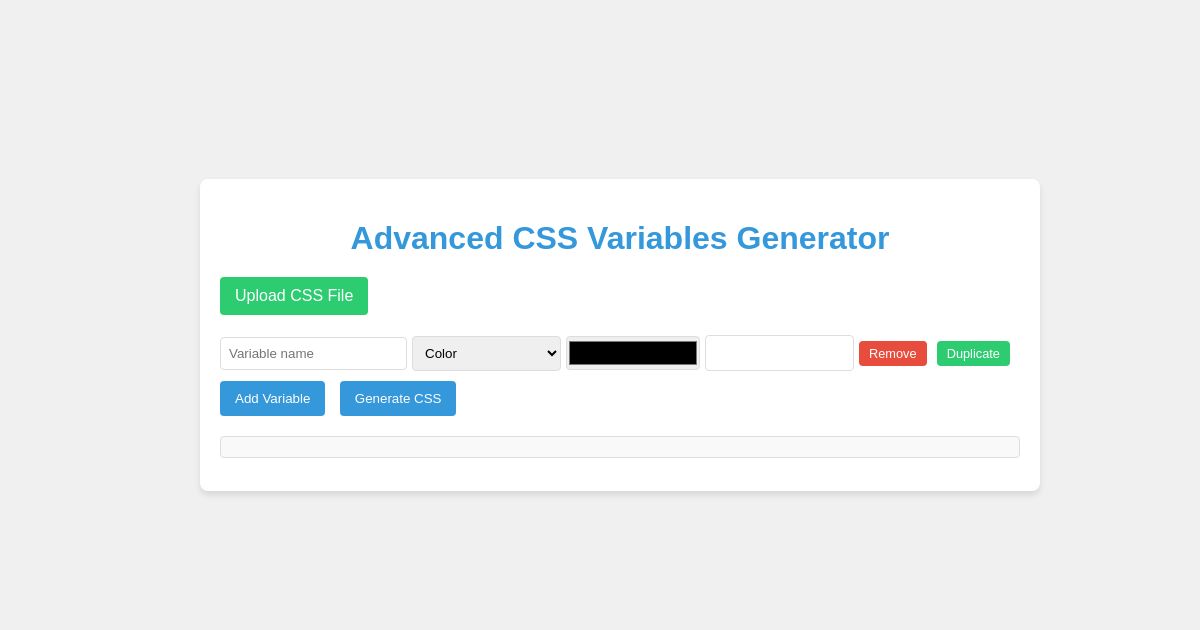The height and width of the screenshot is (630, 1200).
Task: Activate the blue Generate CSS action
Action: (397, 398)
